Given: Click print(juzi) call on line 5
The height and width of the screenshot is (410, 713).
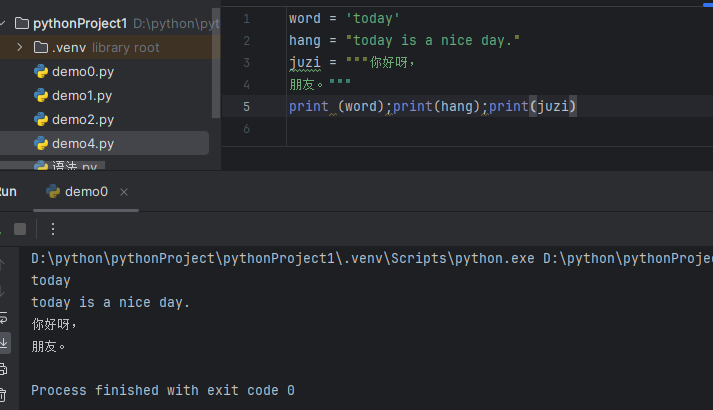Looking at the screenshot, I should point(532,106).
